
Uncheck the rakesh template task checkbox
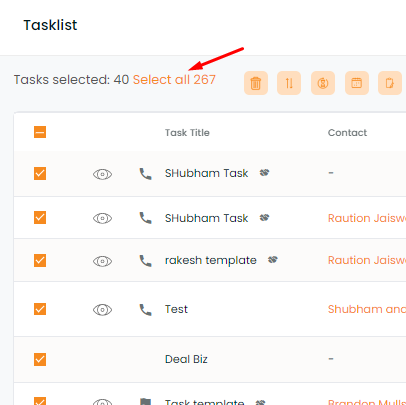tap(40, 260)
